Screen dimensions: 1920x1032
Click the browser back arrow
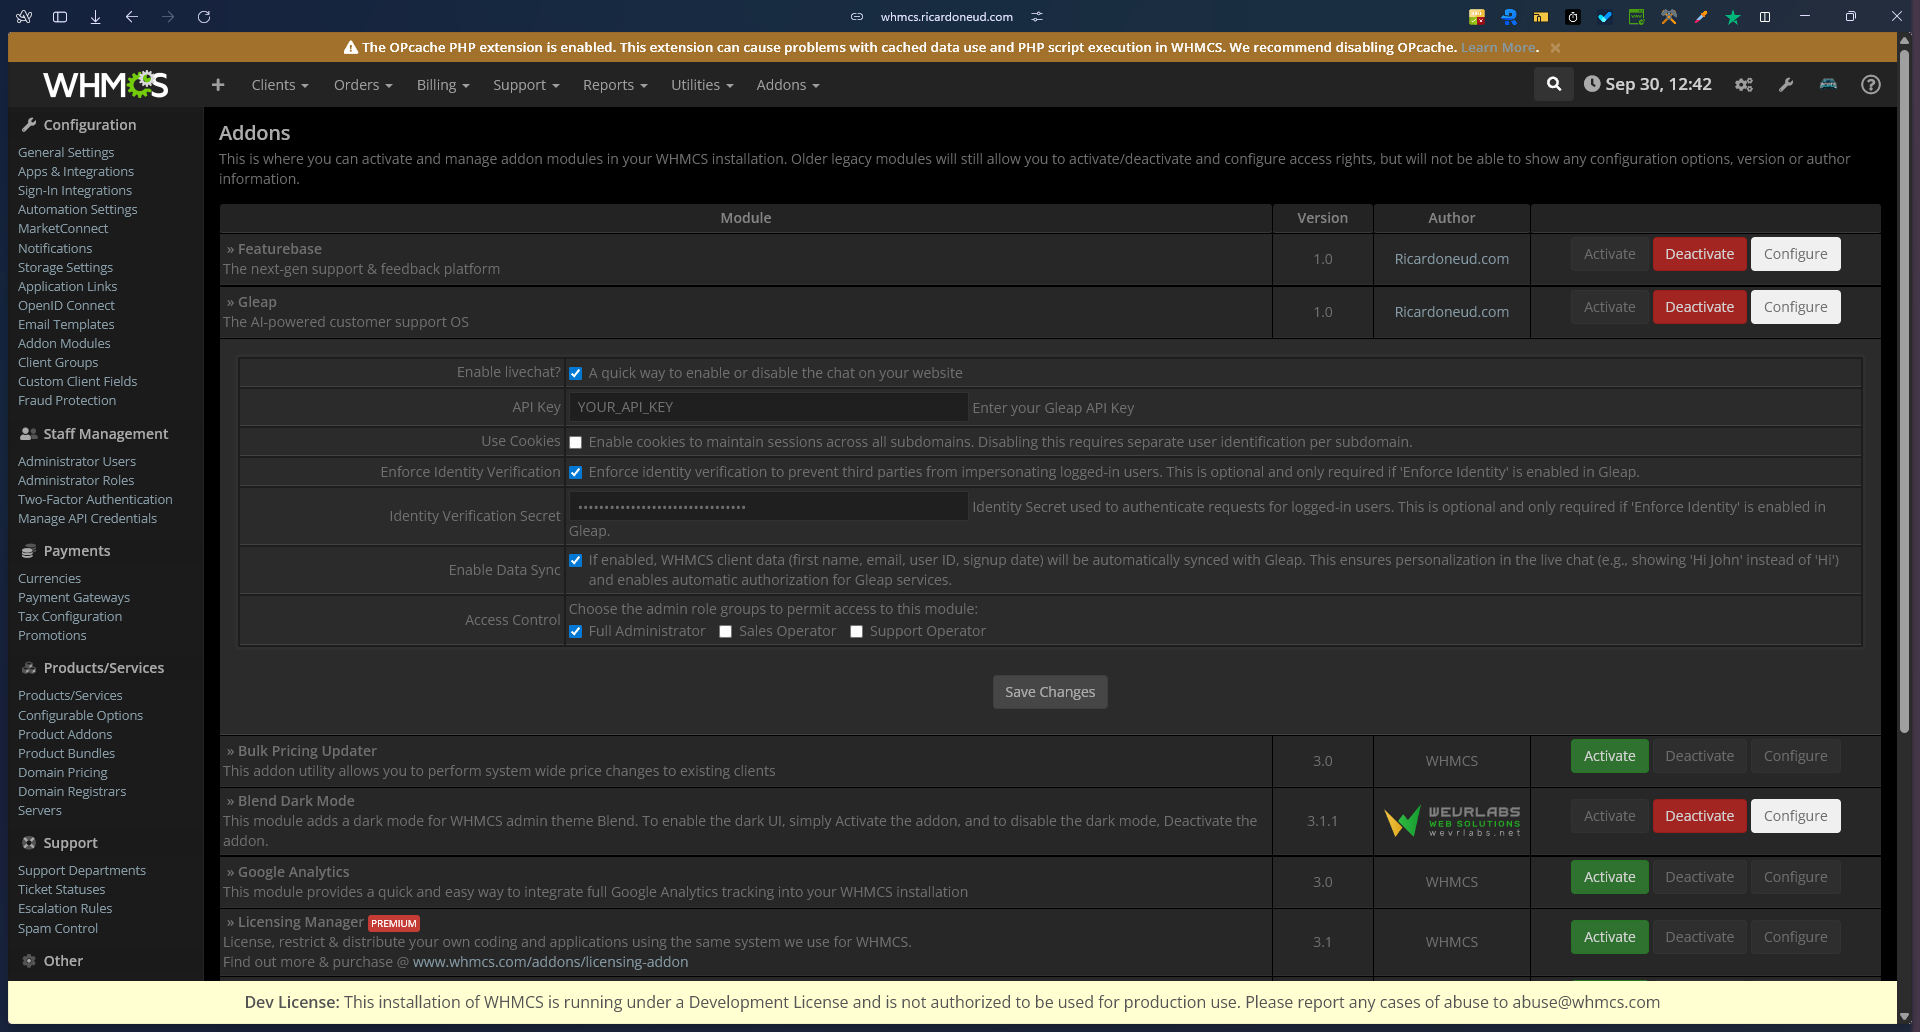[x=132, y=17]
